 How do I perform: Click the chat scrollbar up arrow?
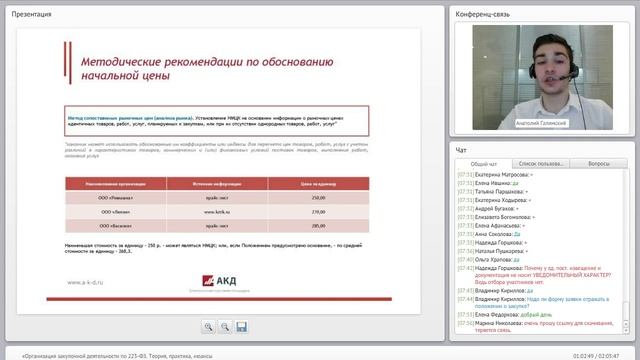coord(627,324)
